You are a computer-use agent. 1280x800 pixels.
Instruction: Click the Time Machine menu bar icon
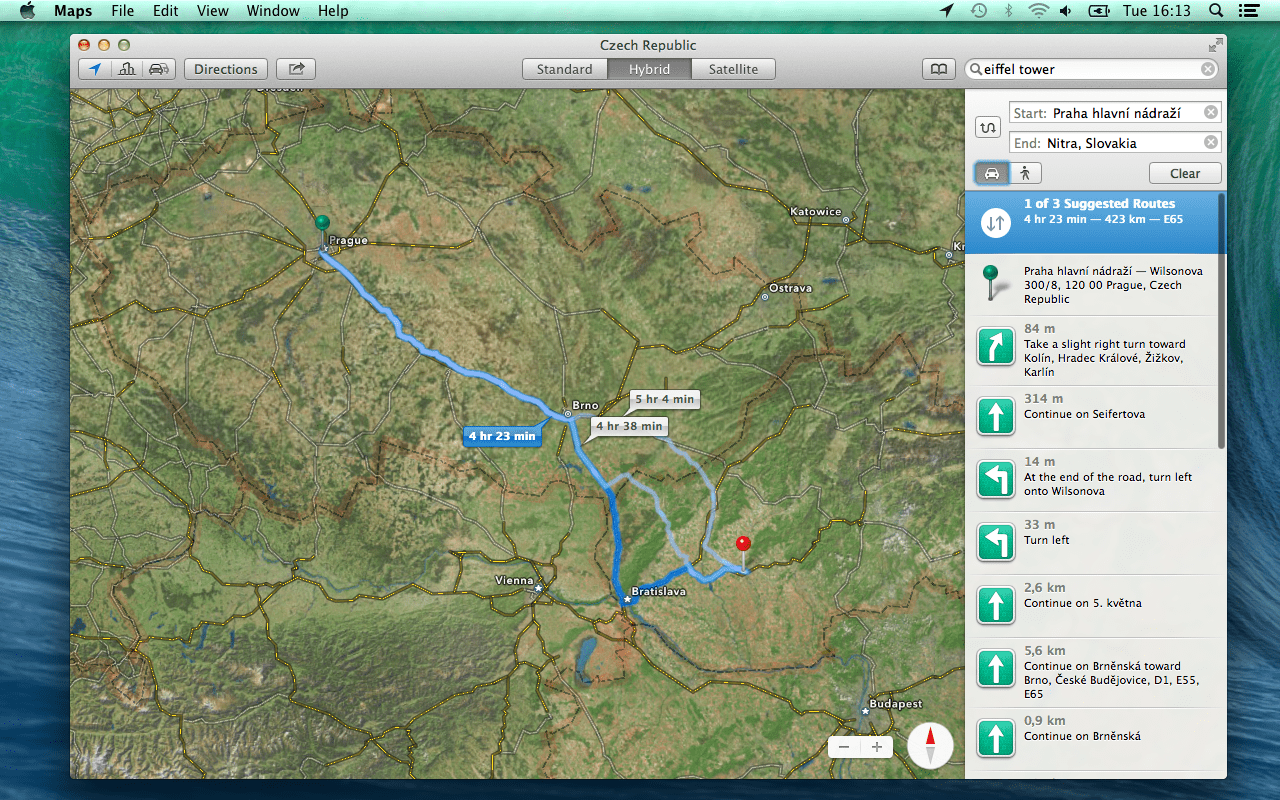pyautogui.click(x=979, y=11)
